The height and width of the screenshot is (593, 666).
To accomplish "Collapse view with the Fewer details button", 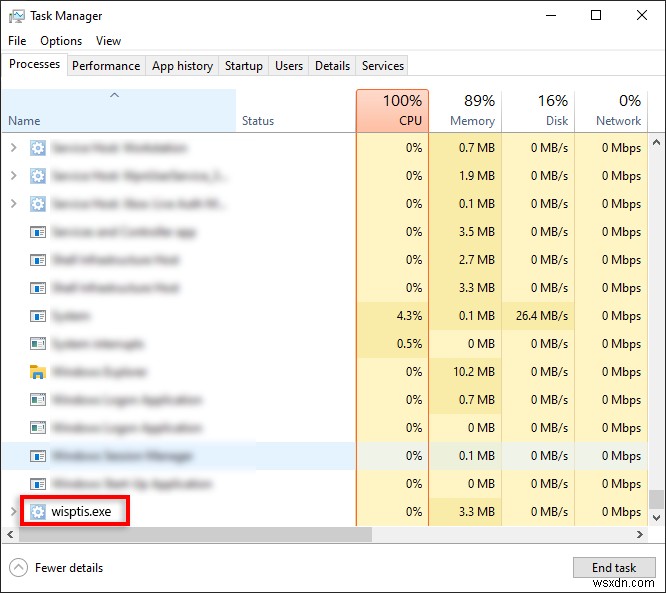I will click(56, 568).
